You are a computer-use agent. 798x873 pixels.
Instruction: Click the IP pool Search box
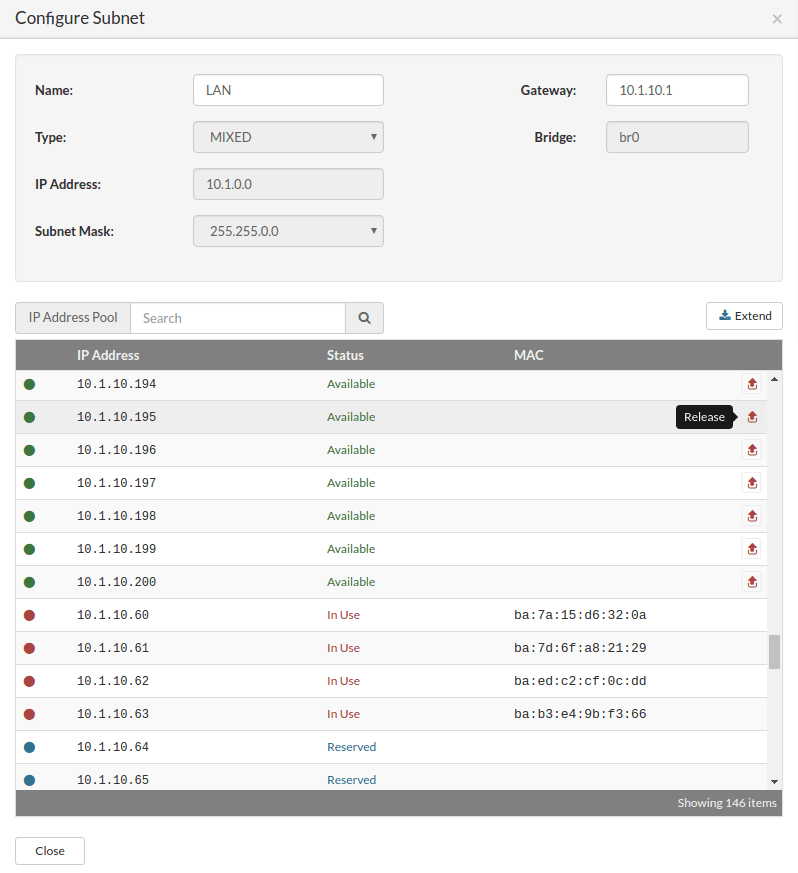click(x=238, y=318)
